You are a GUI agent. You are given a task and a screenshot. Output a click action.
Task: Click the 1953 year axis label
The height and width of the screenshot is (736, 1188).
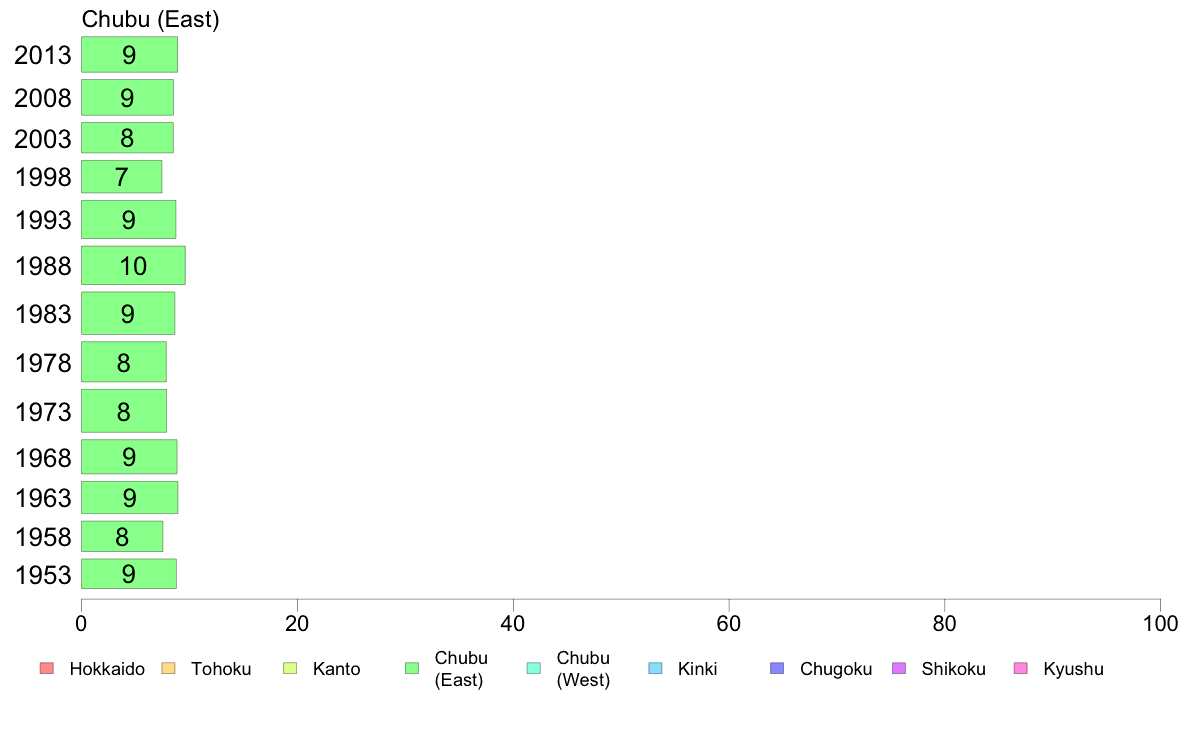coord(43,575)
